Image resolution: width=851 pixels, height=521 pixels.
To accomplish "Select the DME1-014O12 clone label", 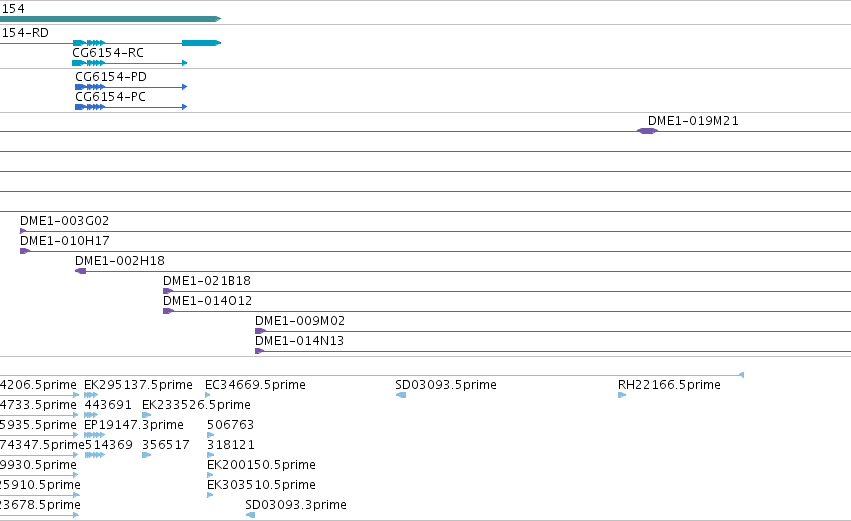I will click(x=207, y=301).
